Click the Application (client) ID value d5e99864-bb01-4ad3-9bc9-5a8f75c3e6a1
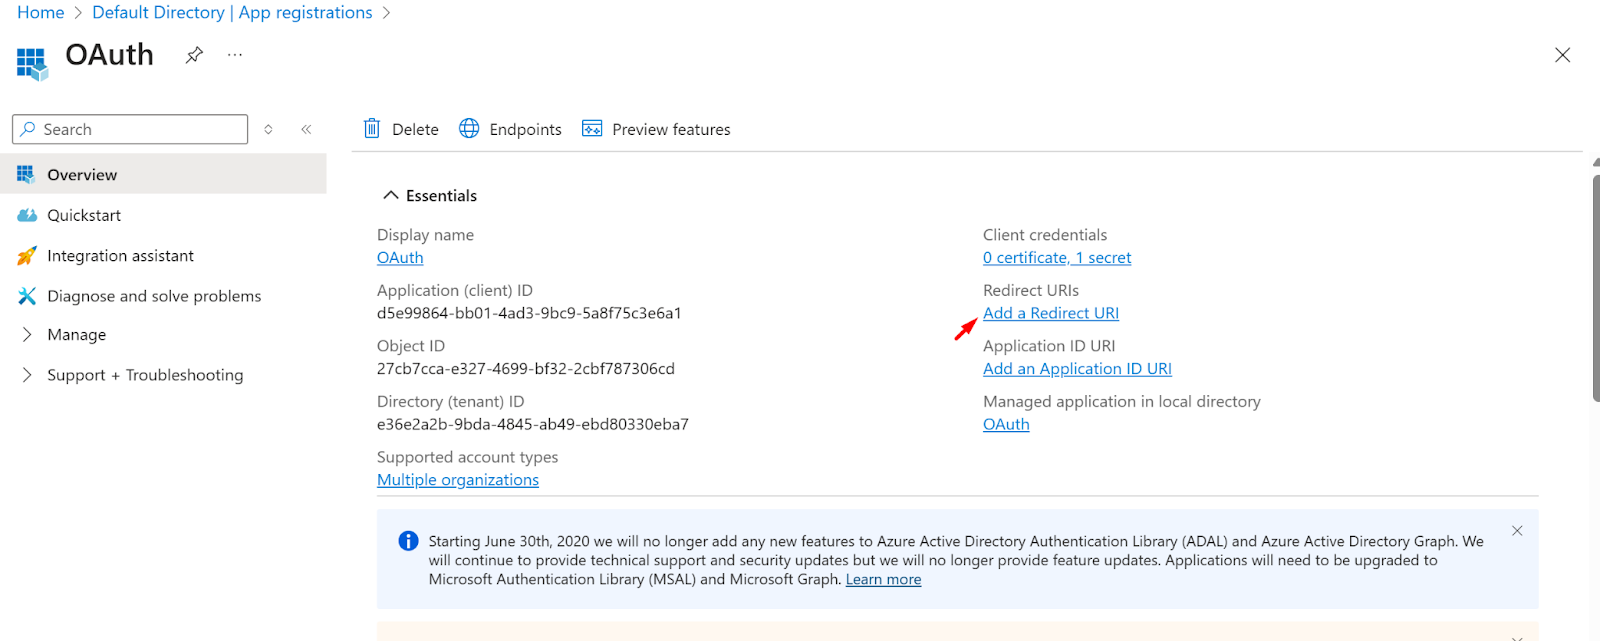The height and width of the screenshot is (641, 1600). [529, 313]
